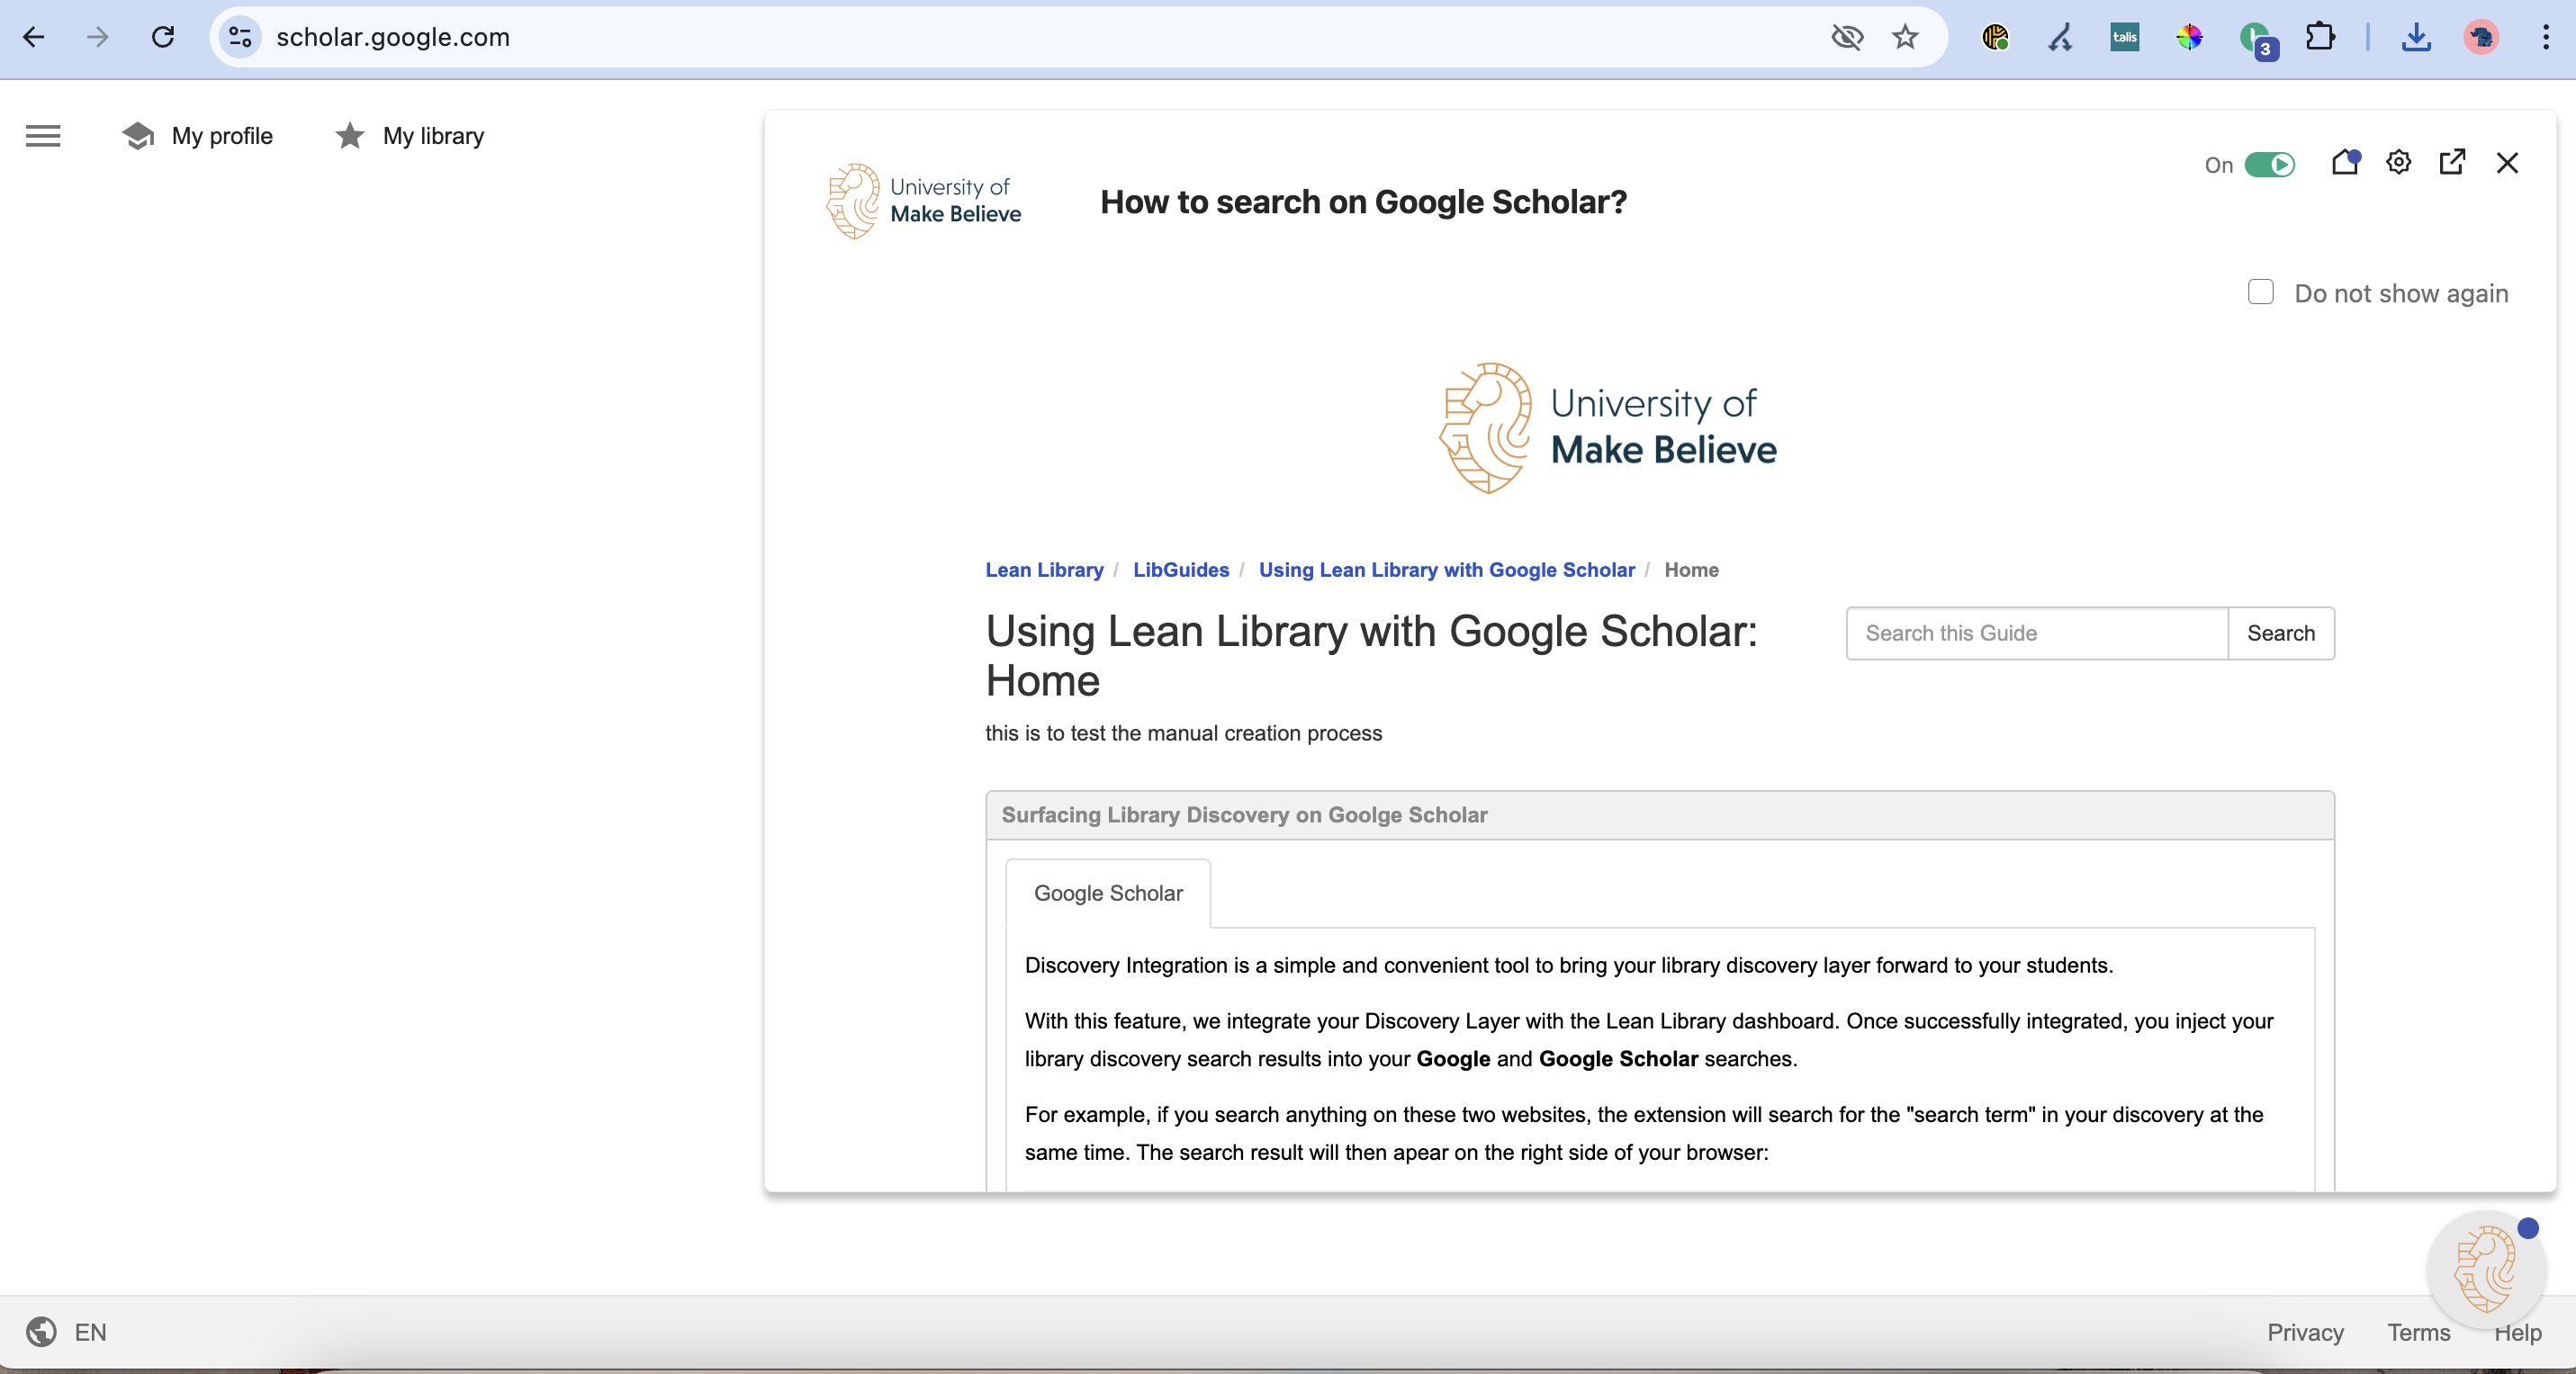Click 'this is to test the manual creation process'
The width and height of the screenshot is (2576, 1374).
click(1183, 733)
